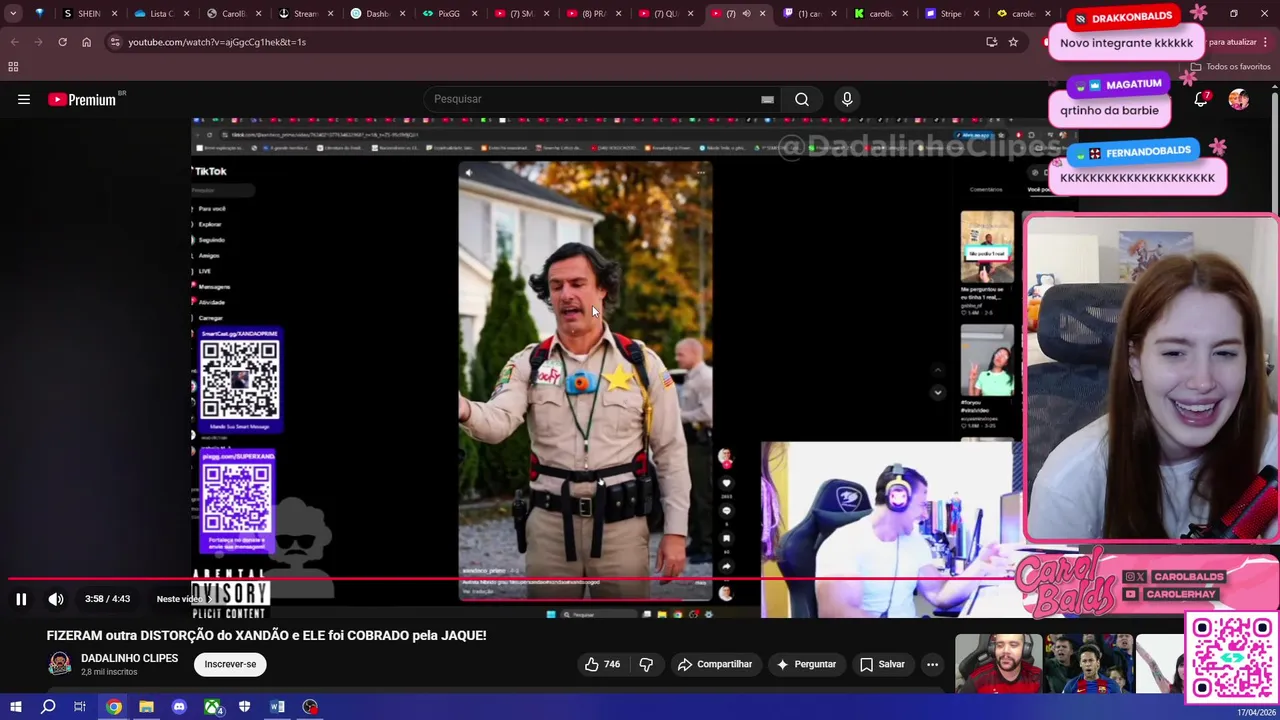1280x720 pixels.
Task: Switch to the SHEIN tab
Action: pos(90,14)
